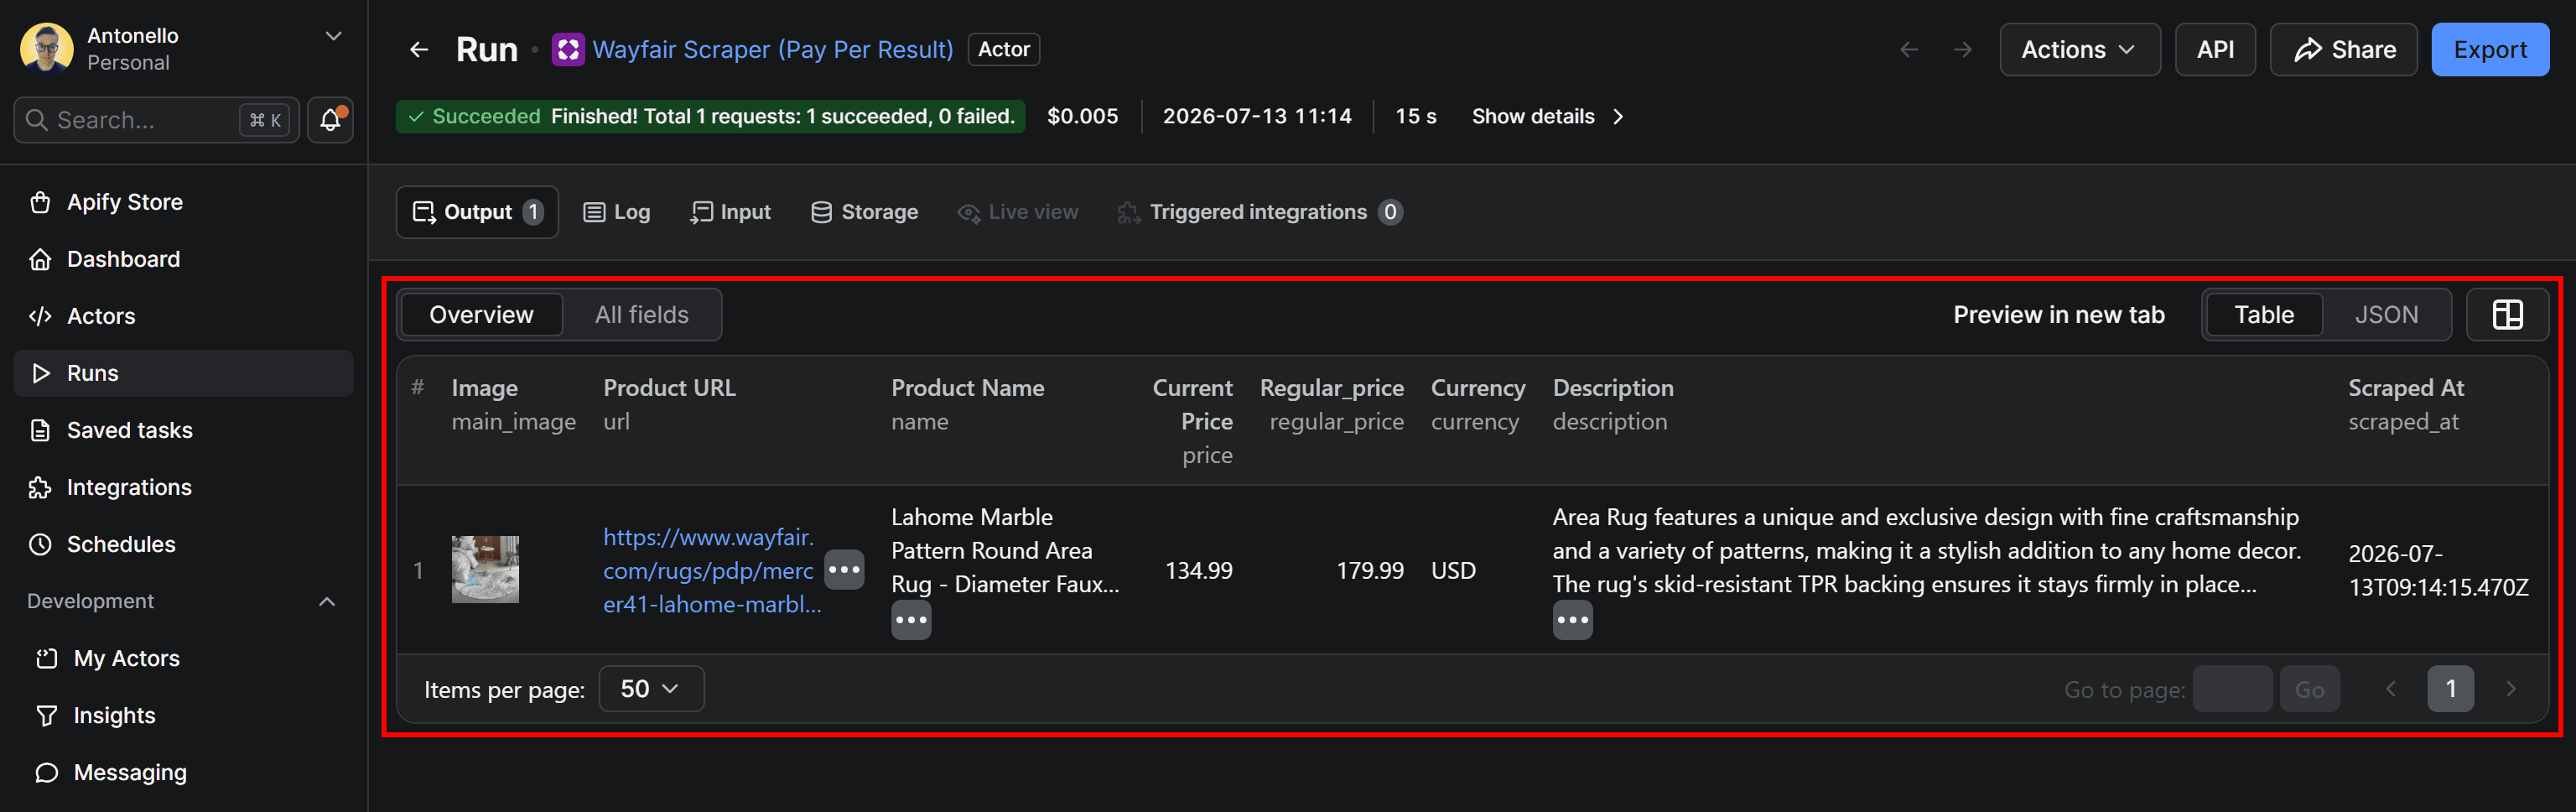Open the Output tab
The image size is (2576, 812).
click(x=477, y=212)
